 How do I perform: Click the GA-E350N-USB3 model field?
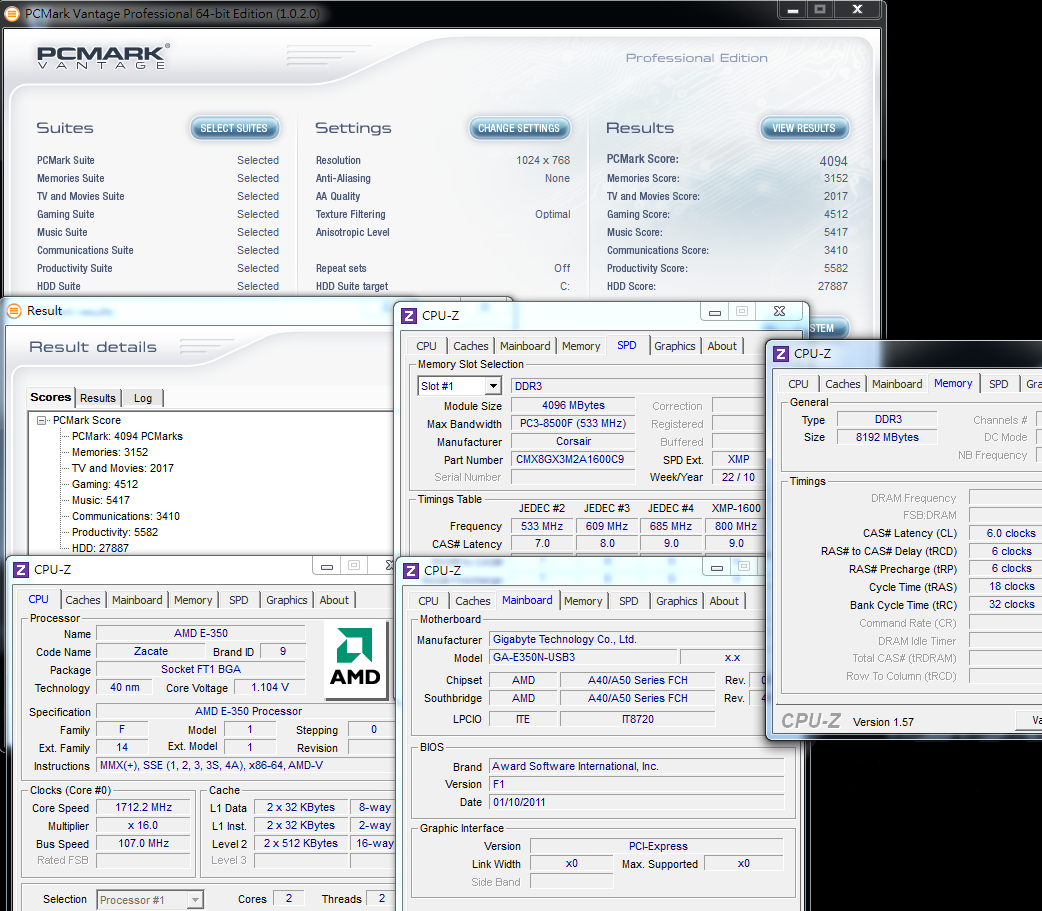[583, 657]
